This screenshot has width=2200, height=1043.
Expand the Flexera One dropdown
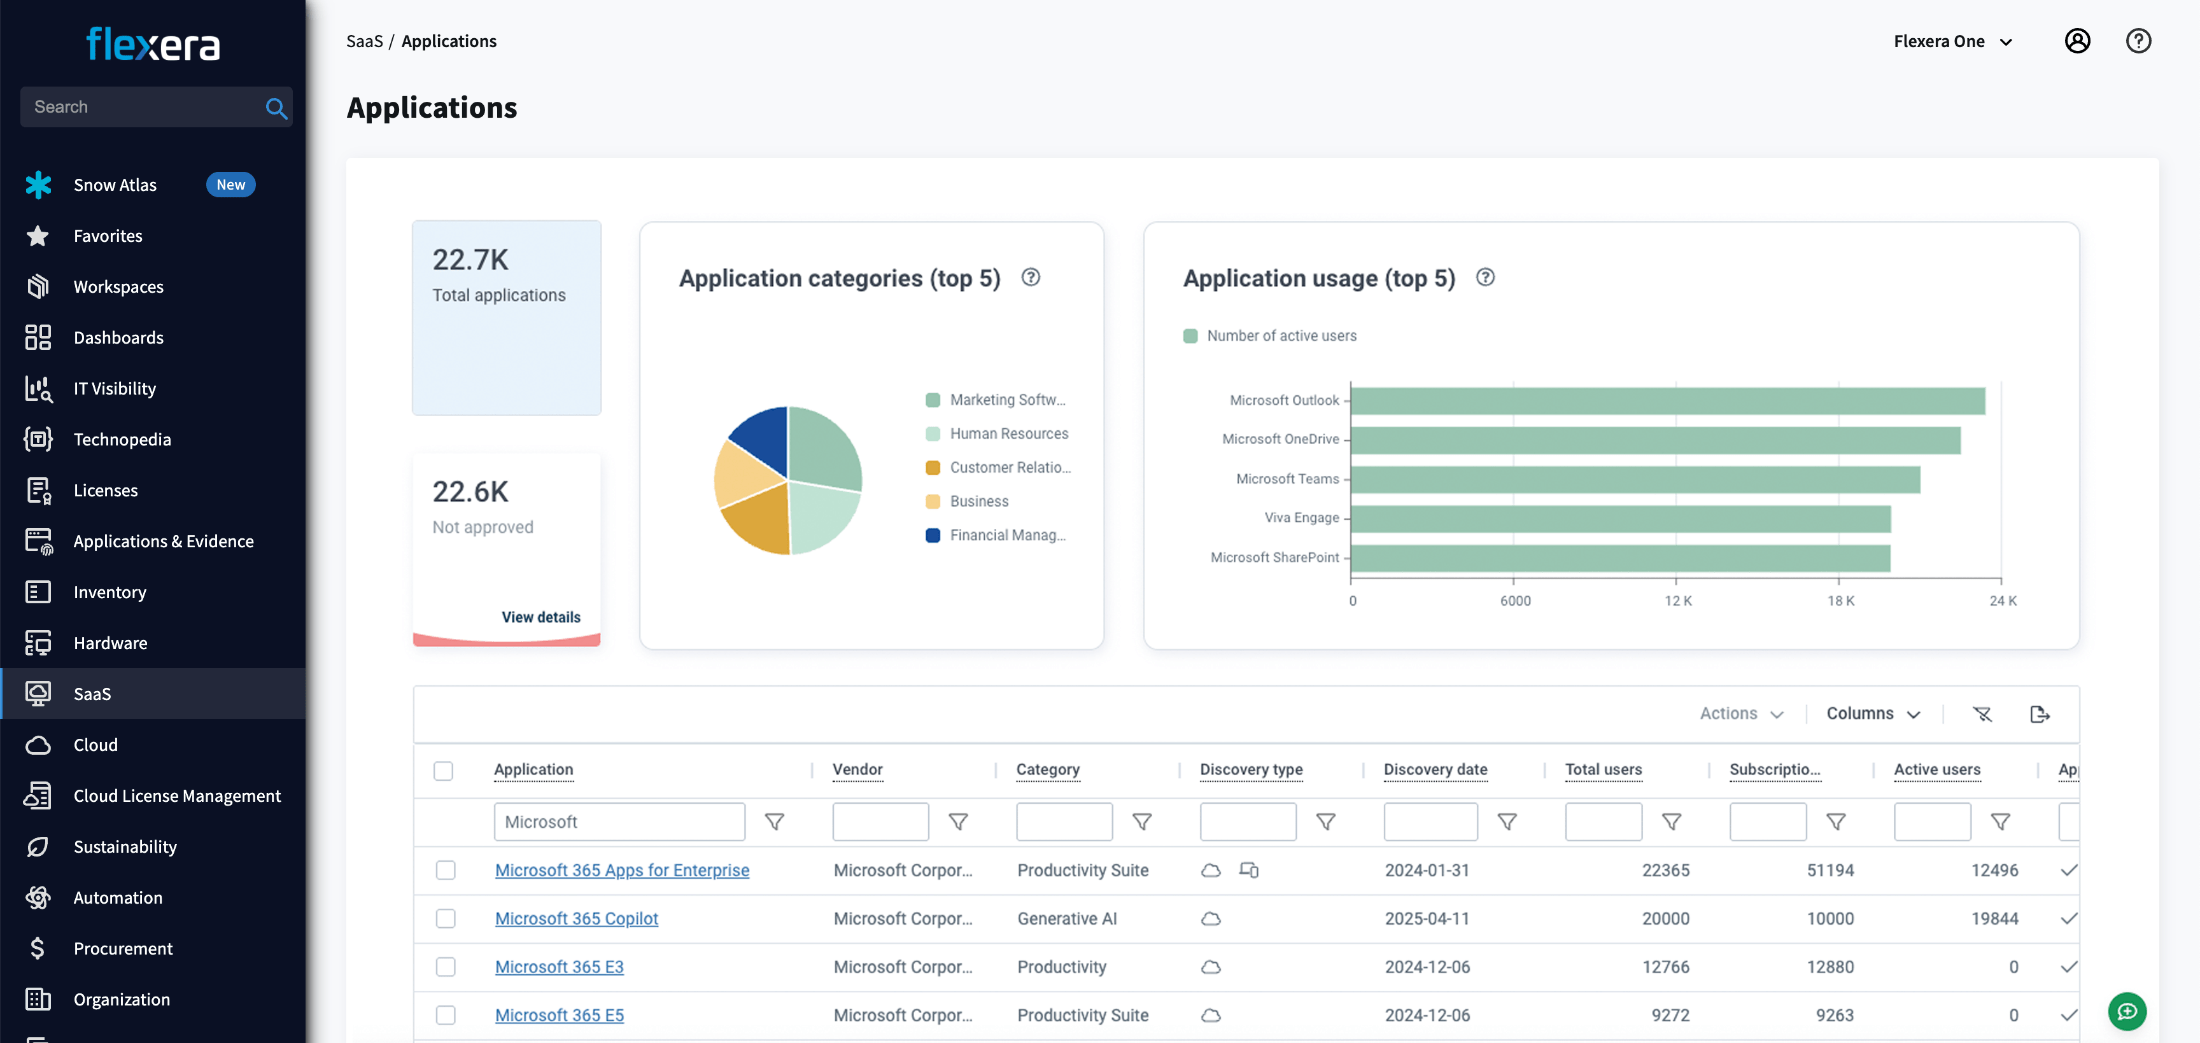click(x=1953, y=42)
